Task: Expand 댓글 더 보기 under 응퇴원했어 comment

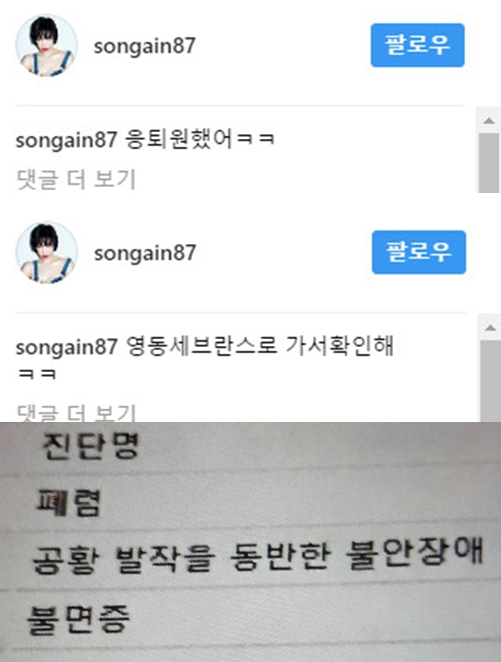Action: click(x=76, y=179)
